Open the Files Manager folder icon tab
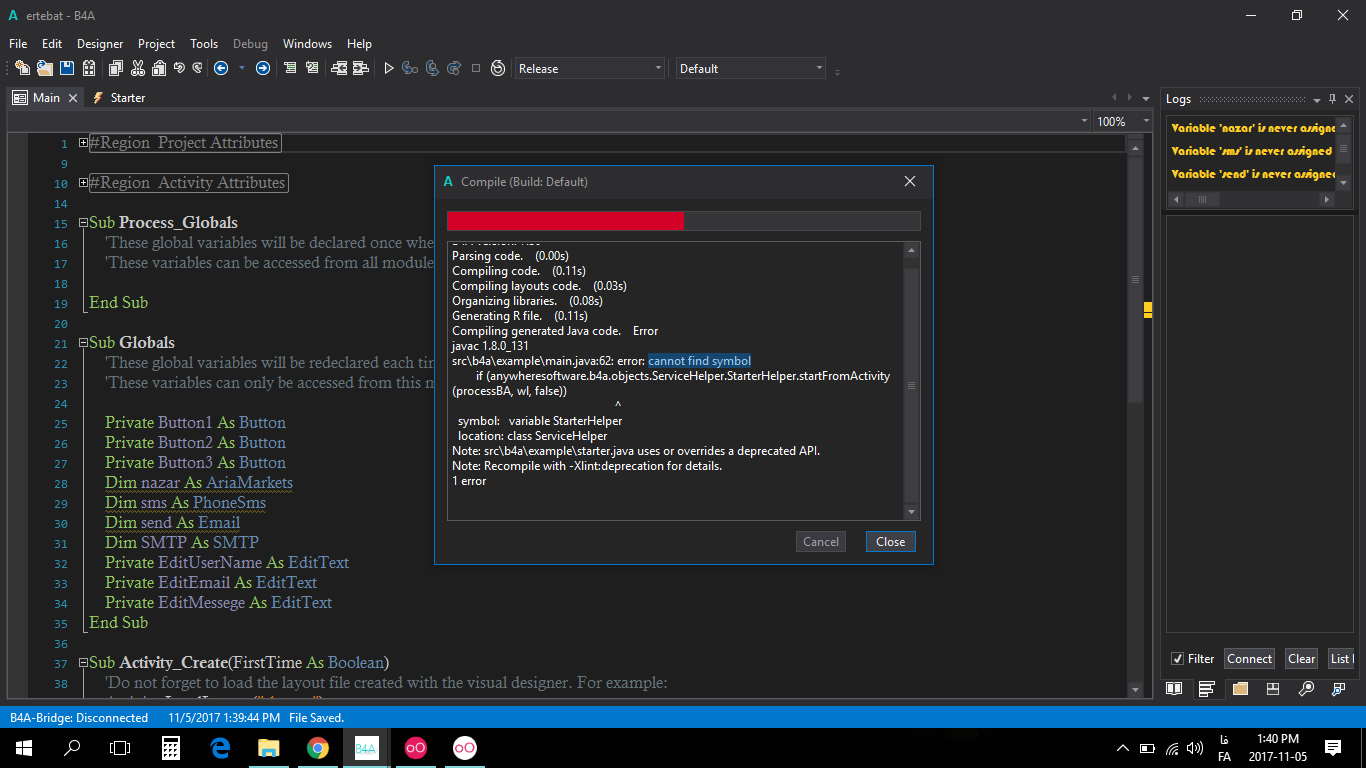The height and width of the screenshot is (768, 1366). tap(1240, 689)
